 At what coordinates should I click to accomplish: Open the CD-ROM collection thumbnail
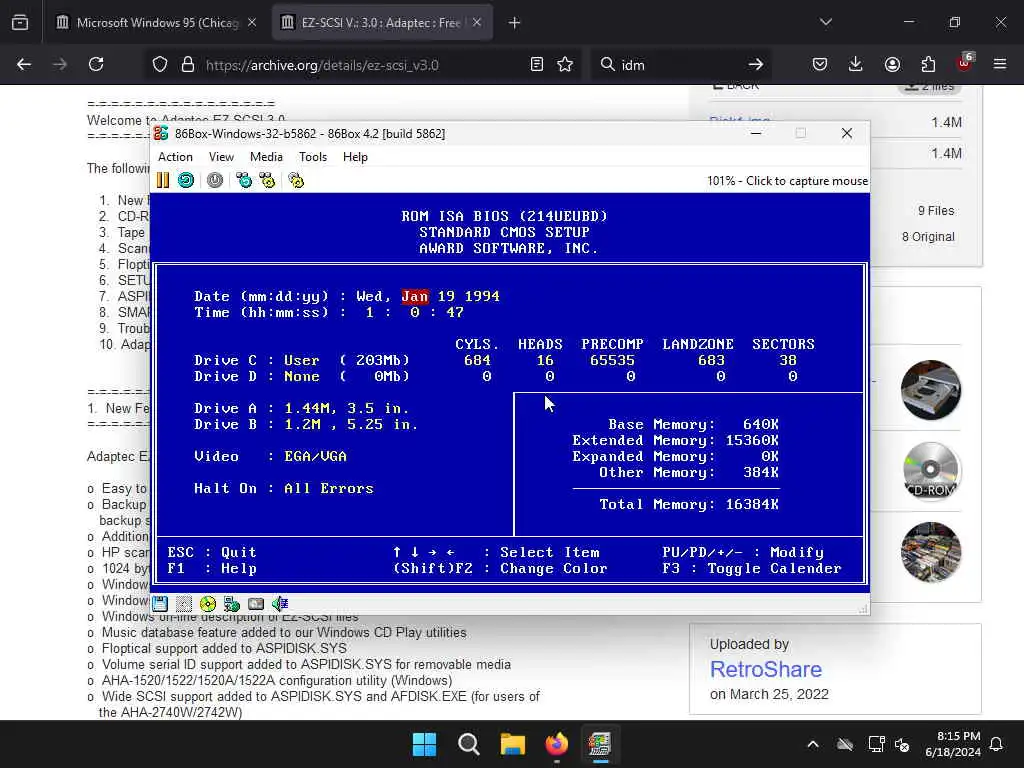point(931,471)
